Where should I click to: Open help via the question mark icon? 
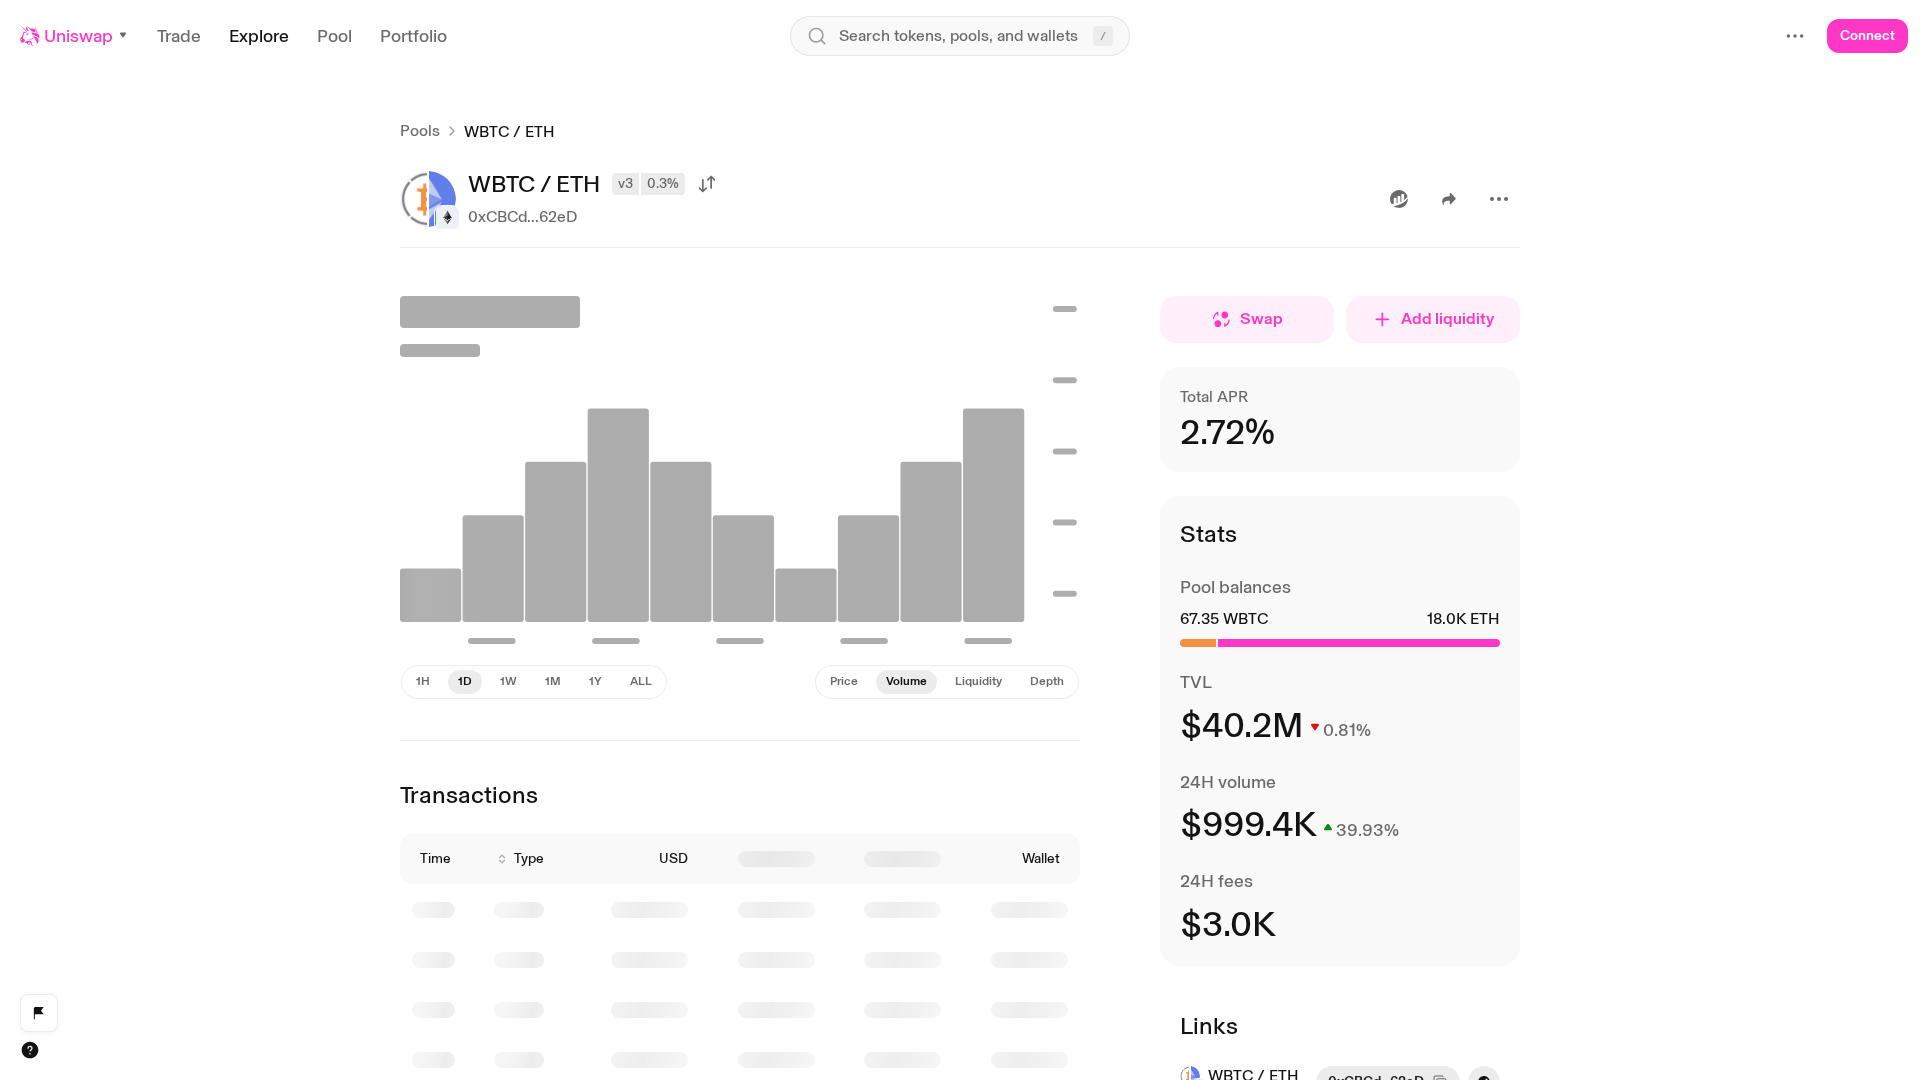[x=30, y=1050]
